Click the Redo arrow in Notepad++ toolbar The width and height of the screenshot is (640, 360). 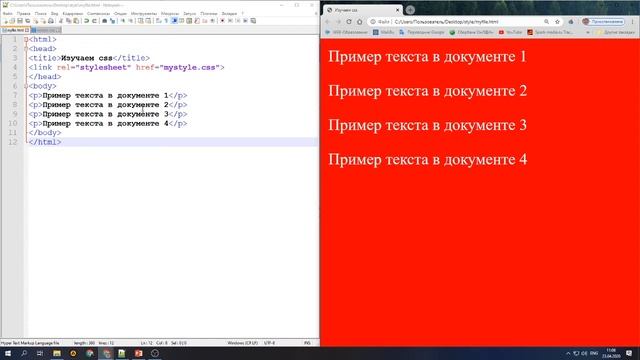tap(94, 21)
